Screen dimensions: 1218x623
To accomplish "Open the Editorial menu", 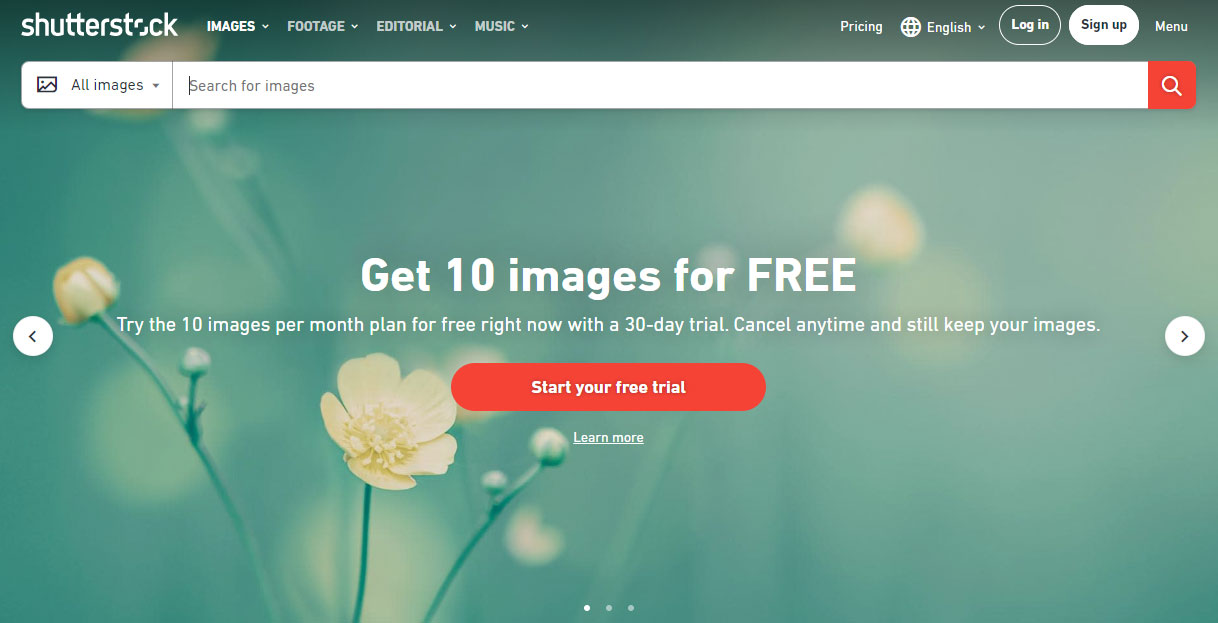I will 417,26.
